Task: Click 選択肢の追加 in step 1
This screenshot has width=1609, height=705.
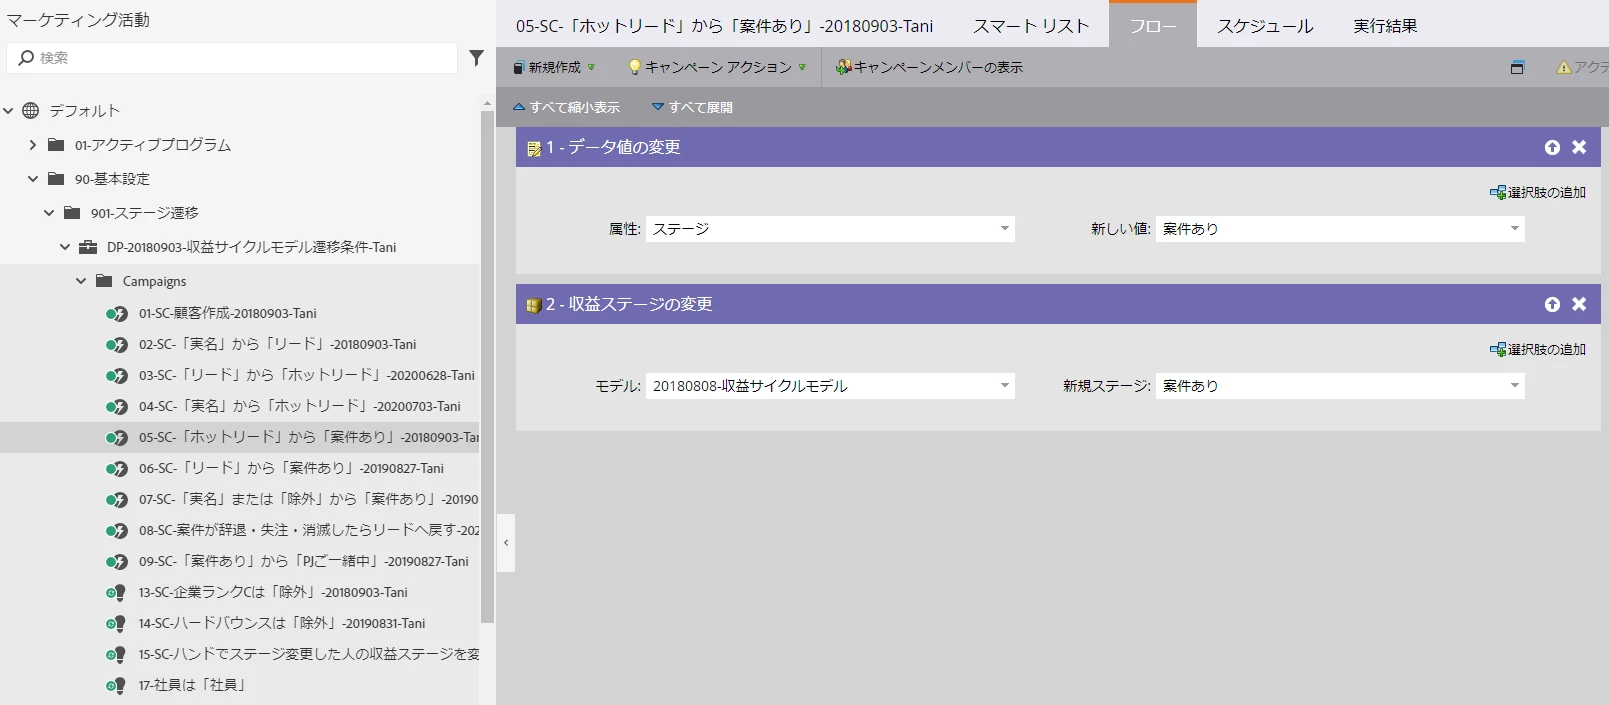Action: click(x=1538, y=192)
